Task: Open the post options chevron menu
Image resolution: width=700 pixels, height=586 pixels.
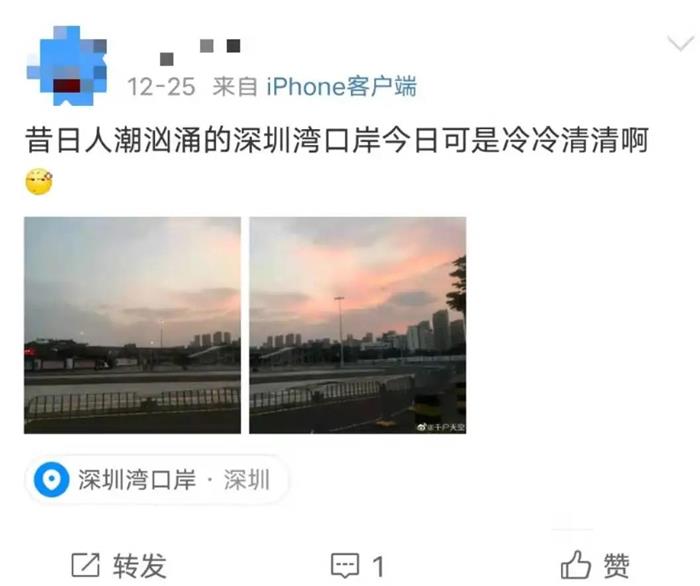Action: (680, 43)
